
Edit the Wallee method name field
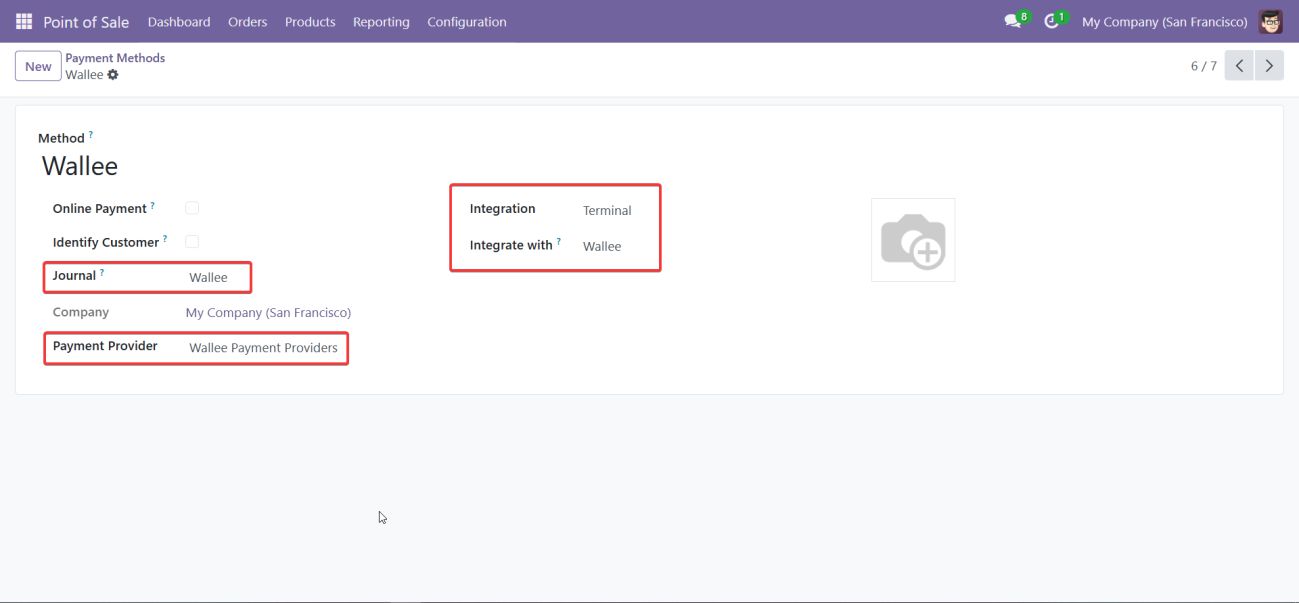(80, 166)
